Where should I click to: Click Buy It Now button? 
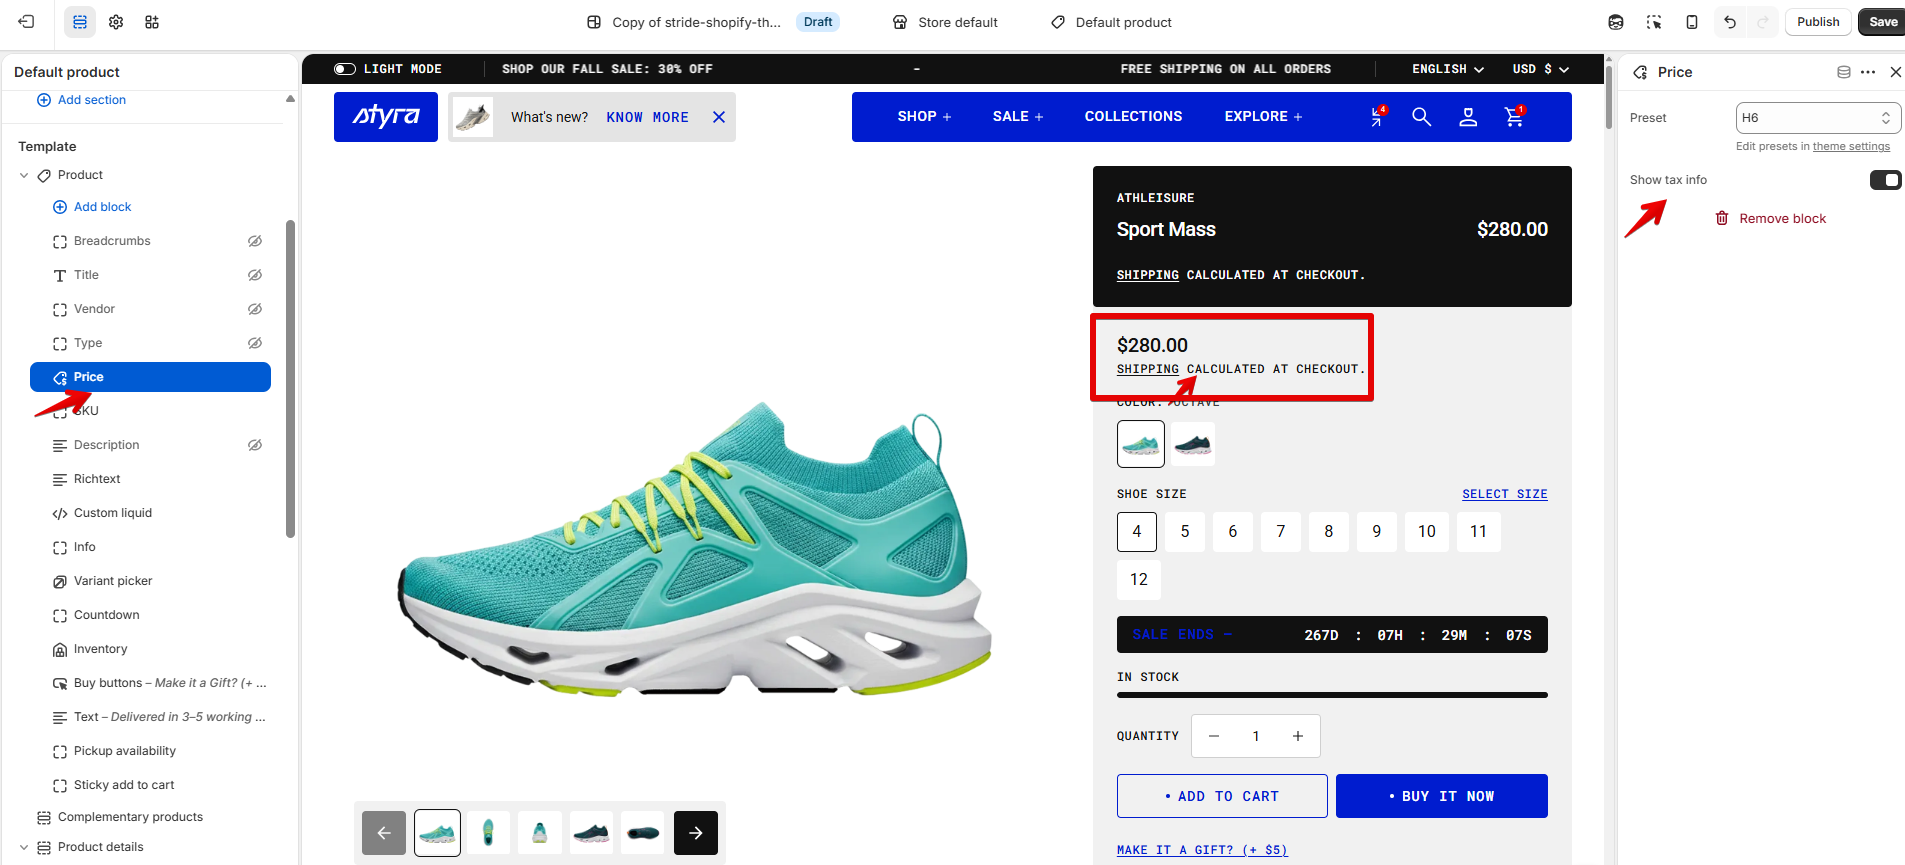(x=1442, y=796)
